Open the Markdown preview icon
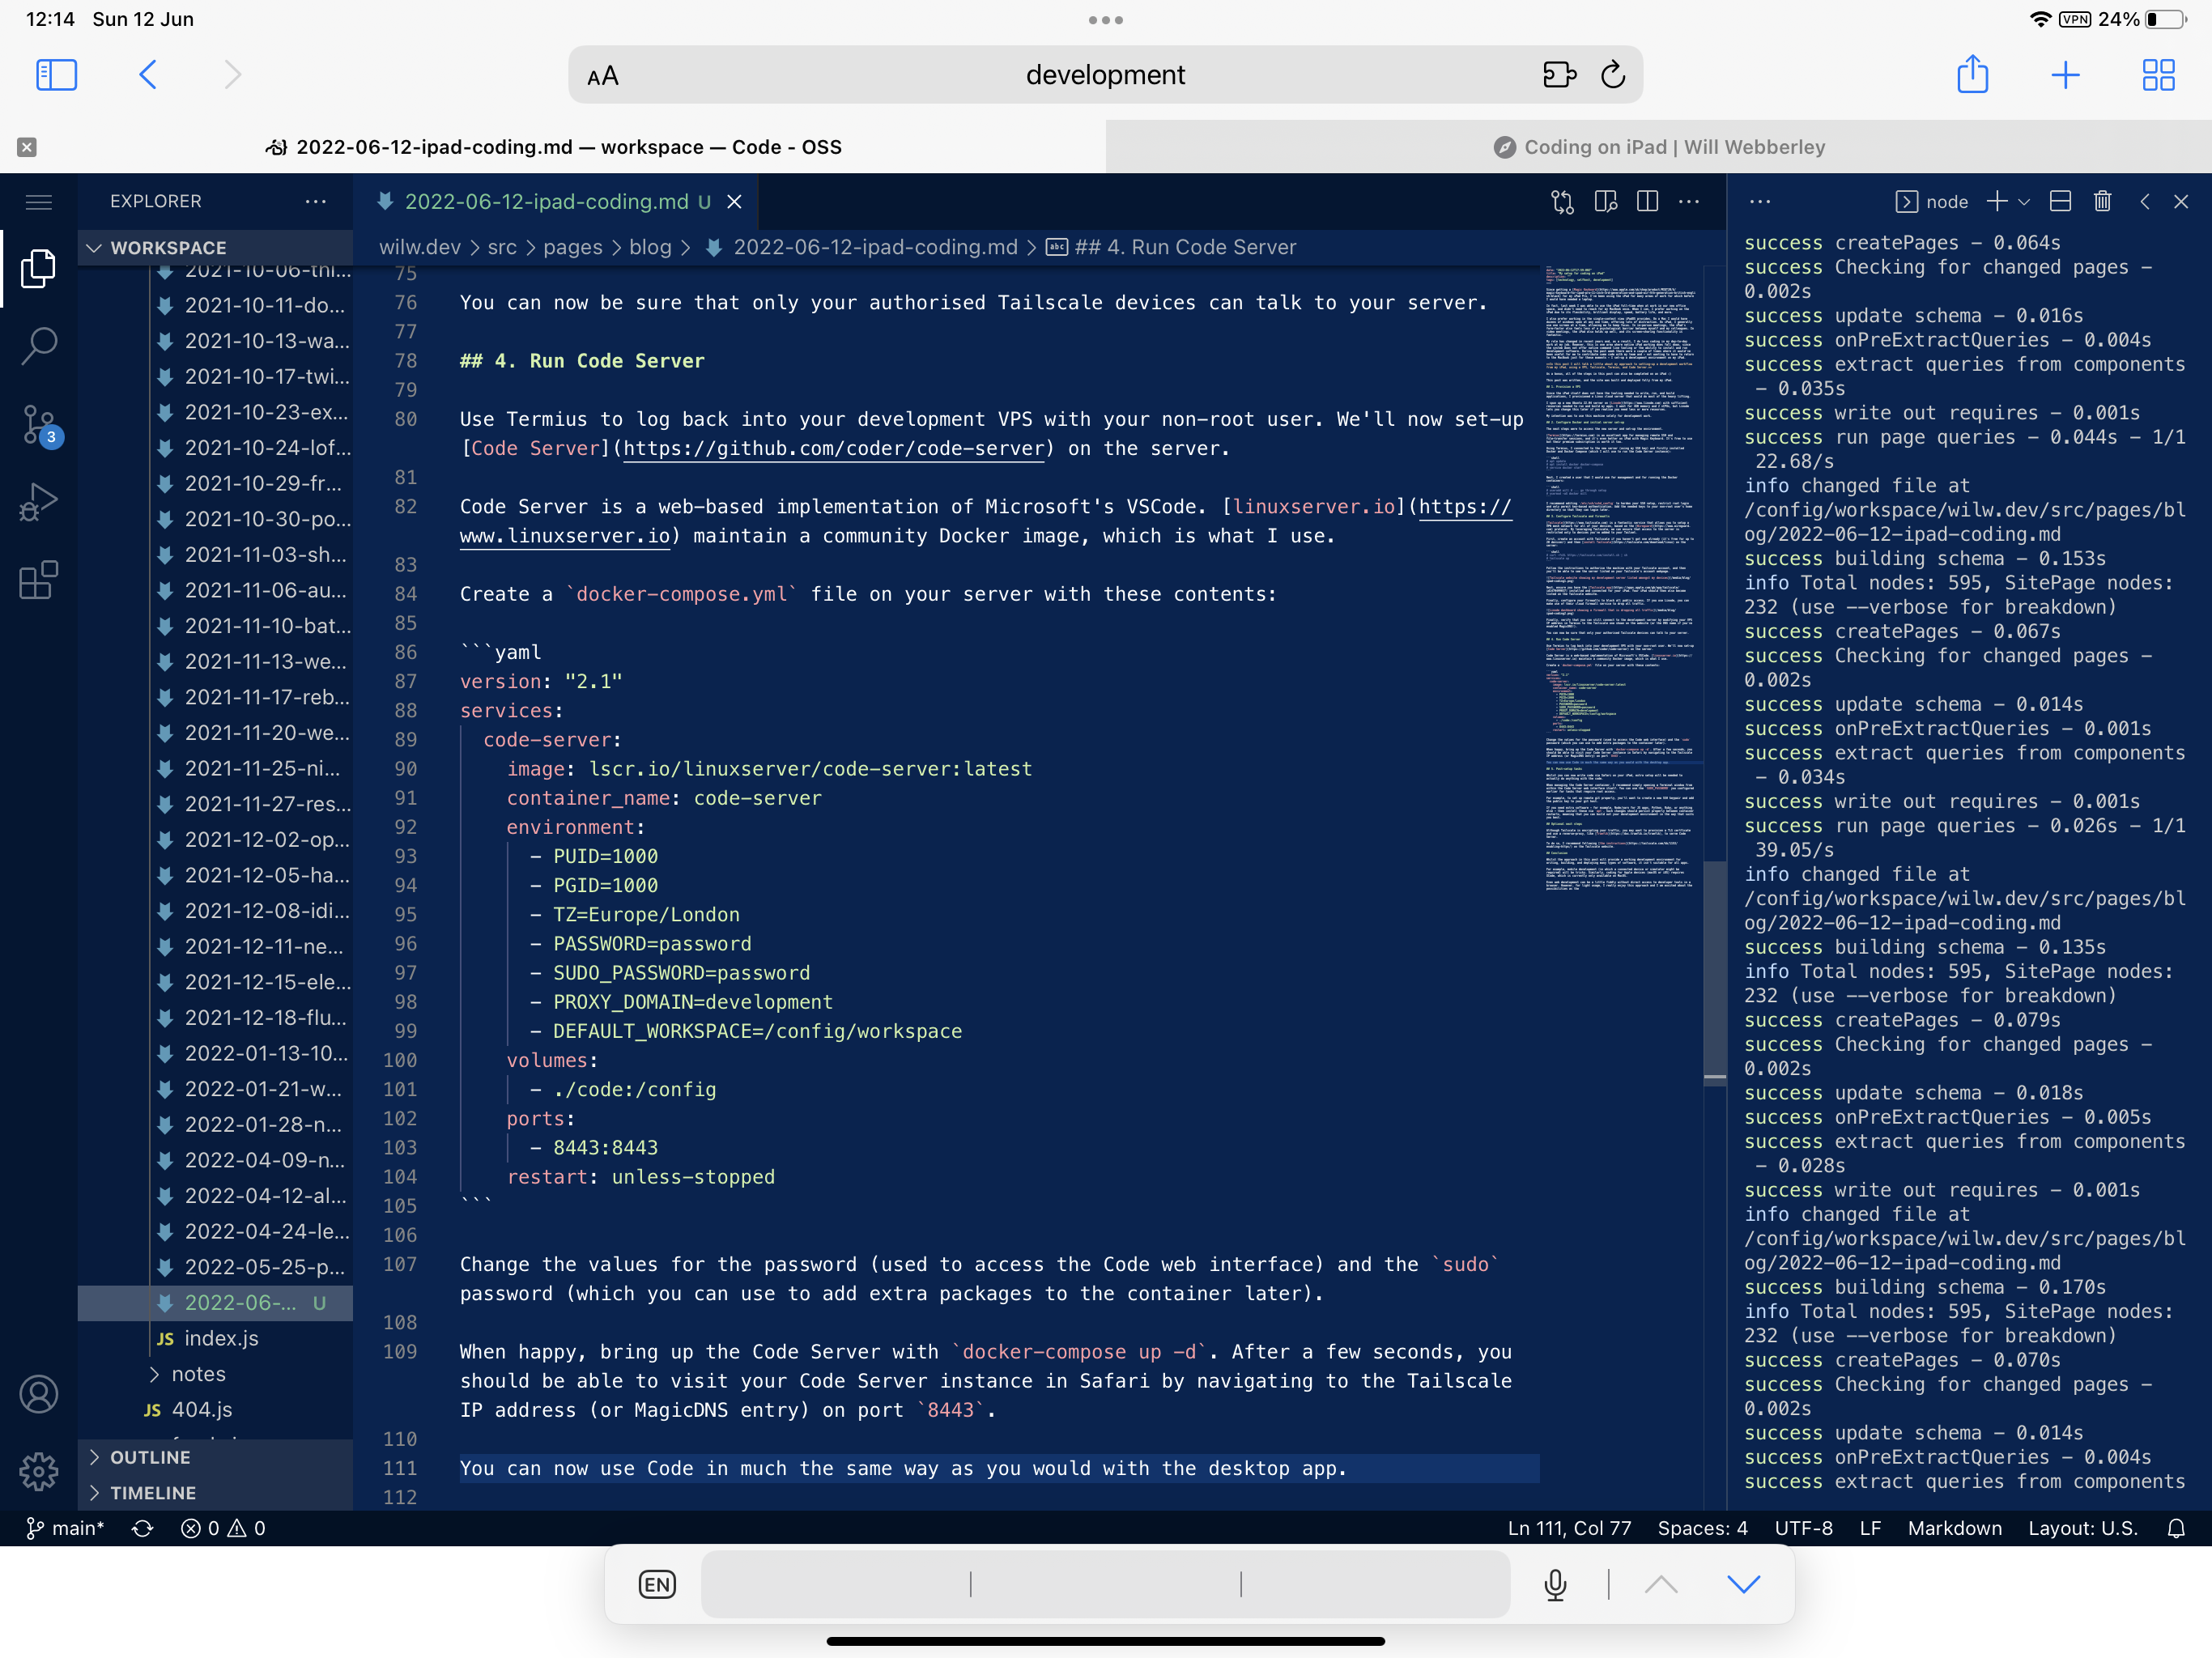 [1605, 201]
